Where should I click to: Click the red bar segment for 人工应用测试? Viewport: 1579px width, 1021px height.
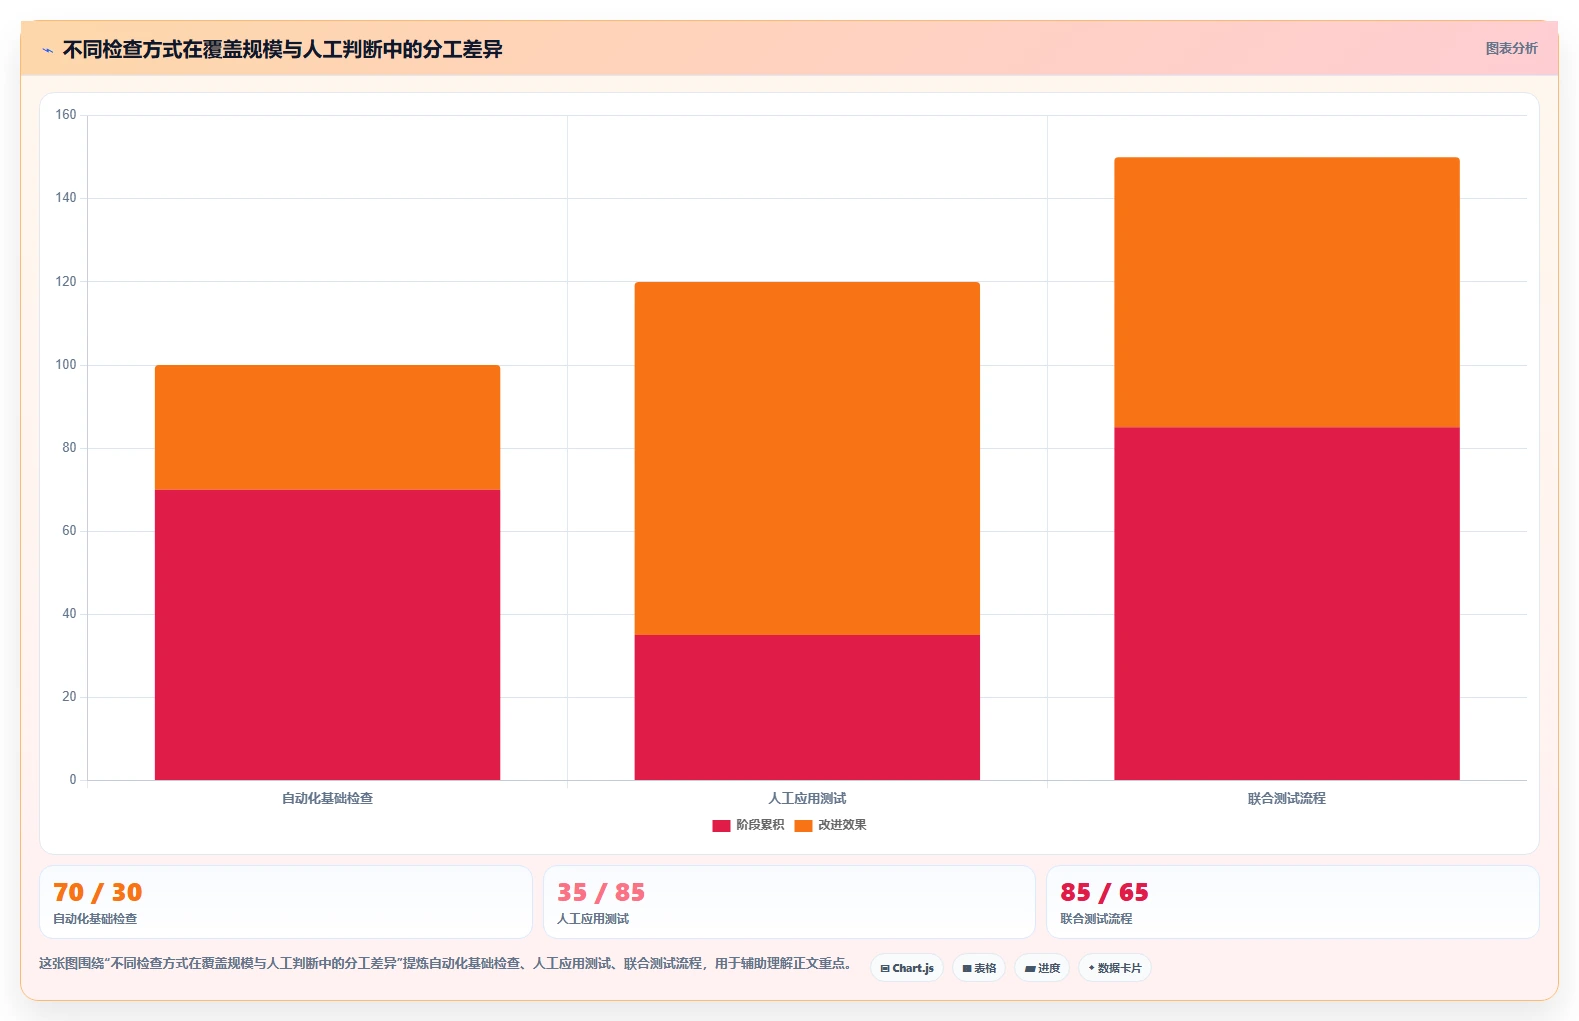[807, 708]
